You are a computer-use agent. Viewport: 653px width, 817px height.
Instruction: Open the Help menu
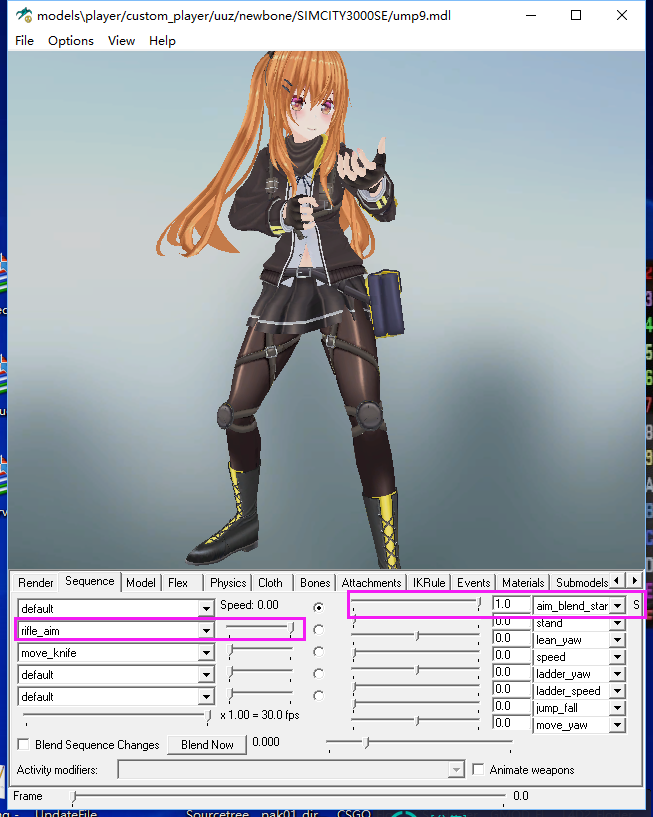tap(162, 41)
